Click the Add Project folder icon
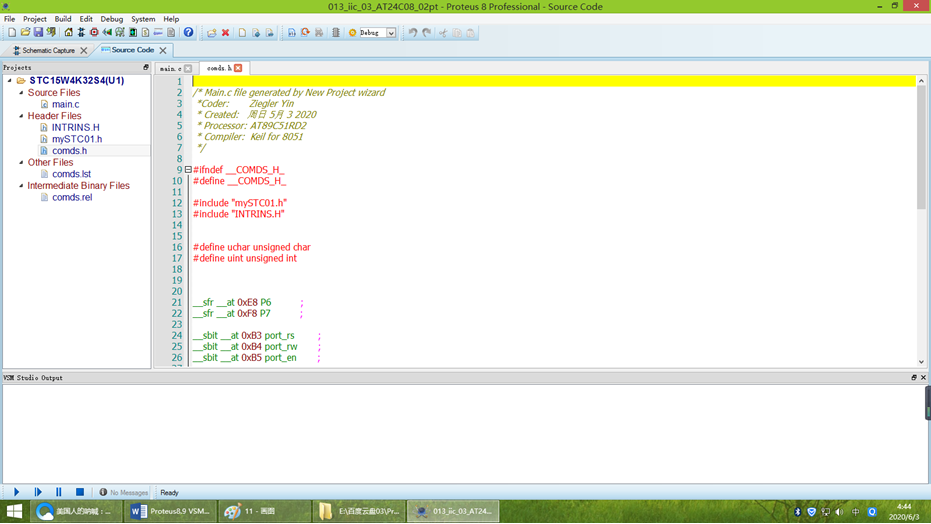This screenshot has height=524, width=931. [x=212, y=33]
